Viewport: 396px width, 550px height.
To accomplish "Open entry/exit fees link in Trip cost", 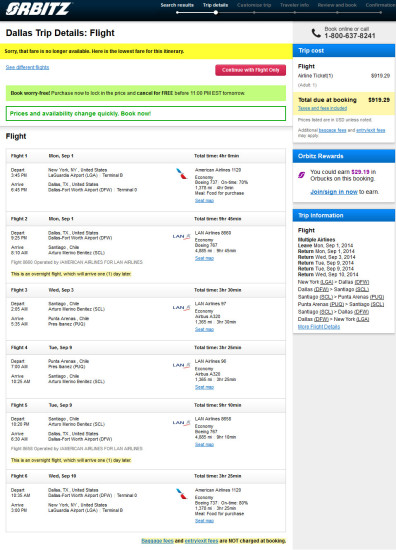I will 371,130.
